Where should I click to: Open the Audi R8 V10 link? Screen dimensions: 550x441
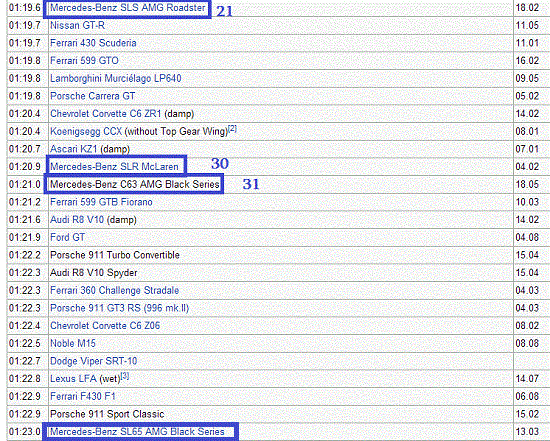pos(77,220)
